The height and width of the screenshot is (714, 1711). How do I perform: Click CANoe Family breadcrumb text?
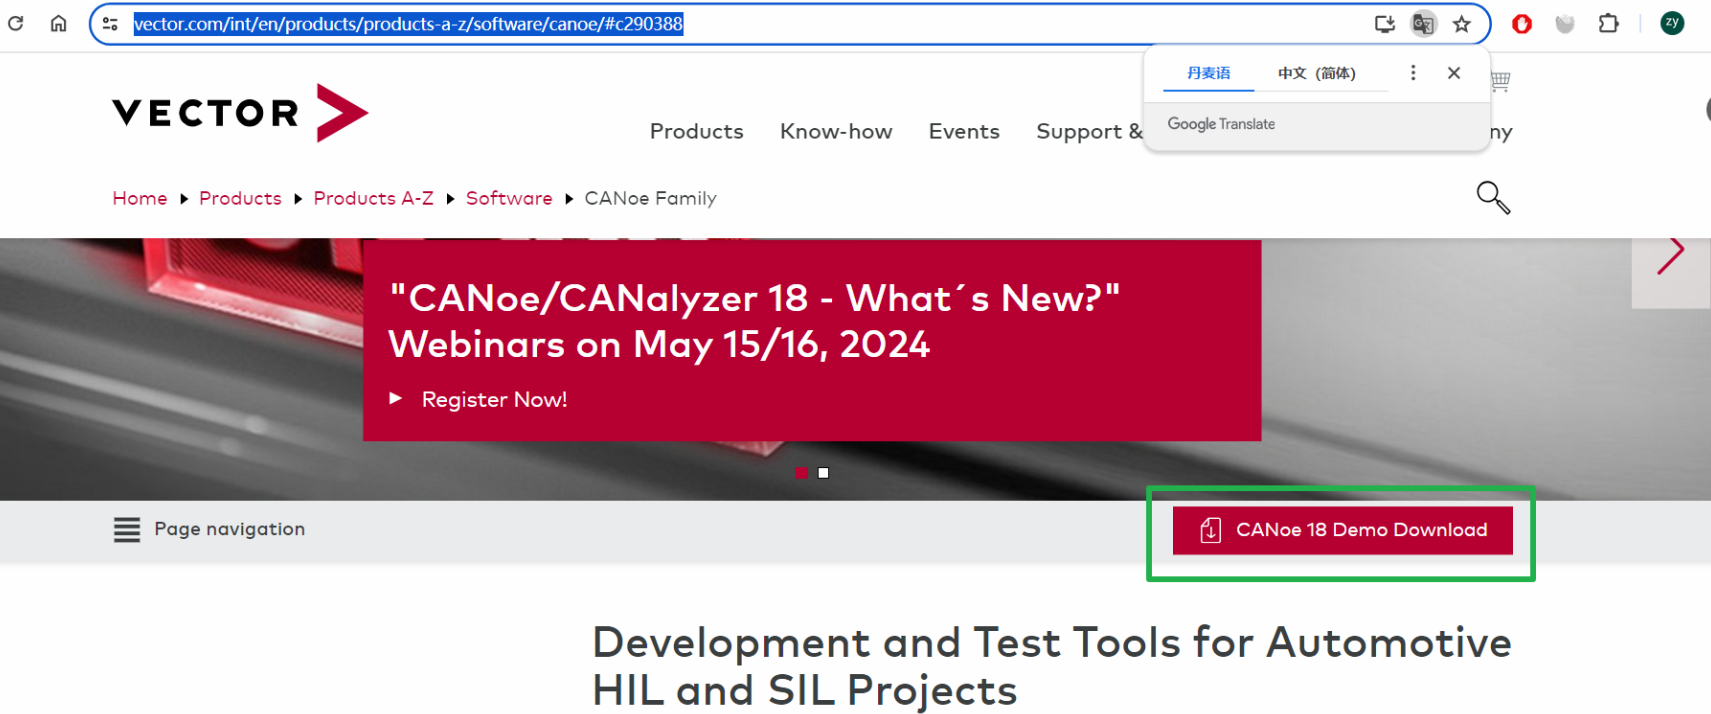pyautogui.click(x=651, y=198)
